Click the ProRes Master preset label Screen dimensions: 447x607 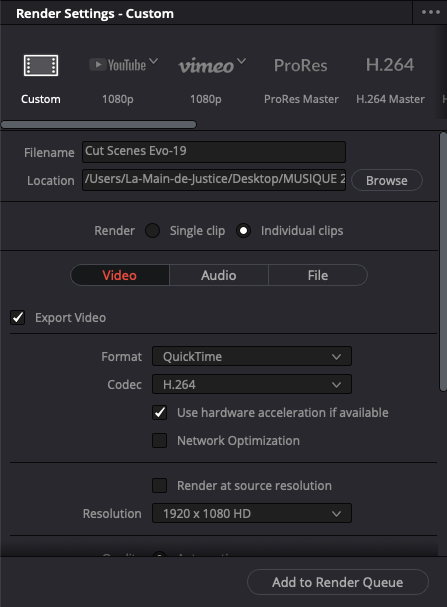point(301,99)
